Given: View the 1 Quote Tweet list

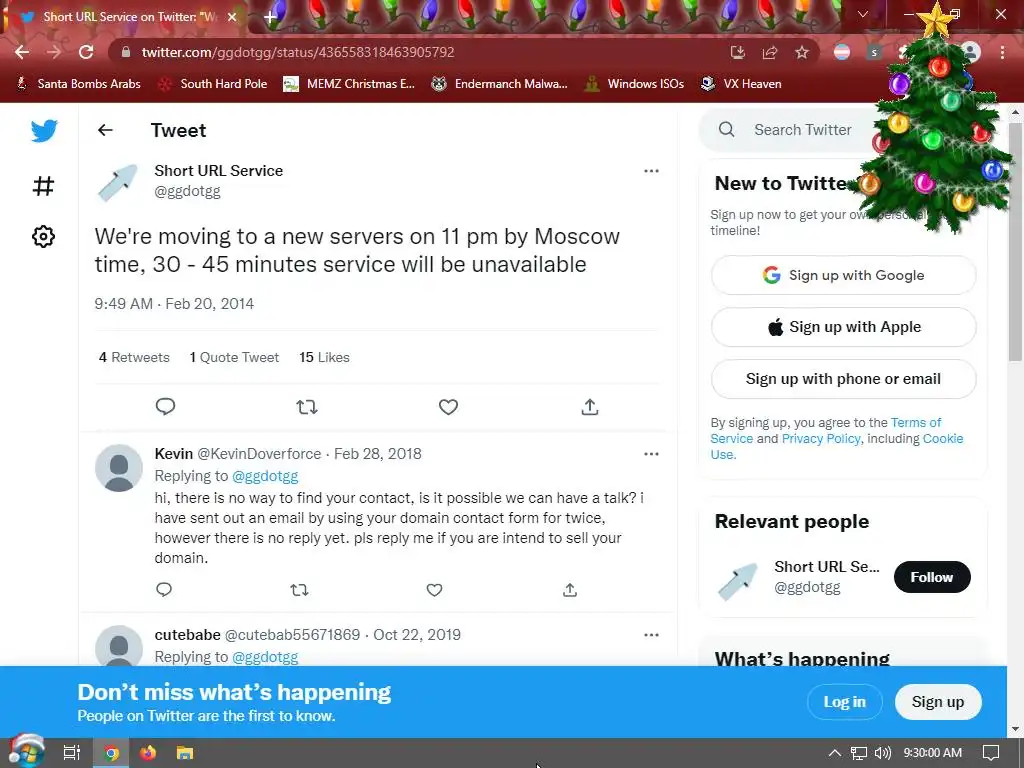Looking at the screenshot, I should pyautogui.click(x=234, y=357).
